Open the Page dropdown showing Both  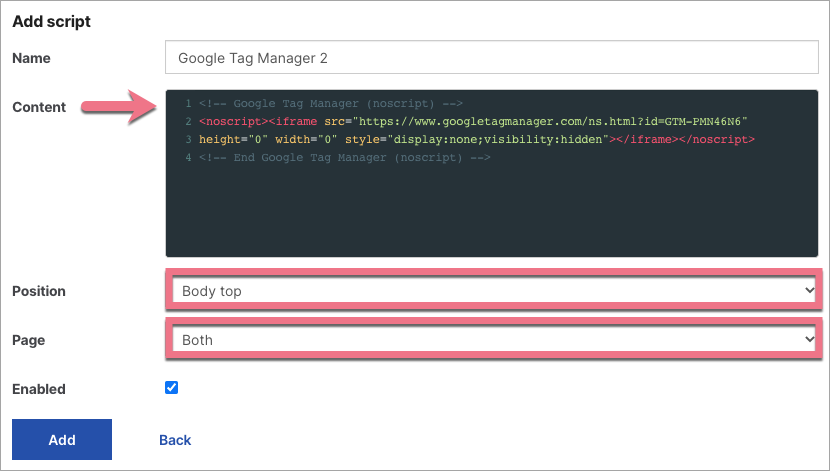[x=493, y=340]
